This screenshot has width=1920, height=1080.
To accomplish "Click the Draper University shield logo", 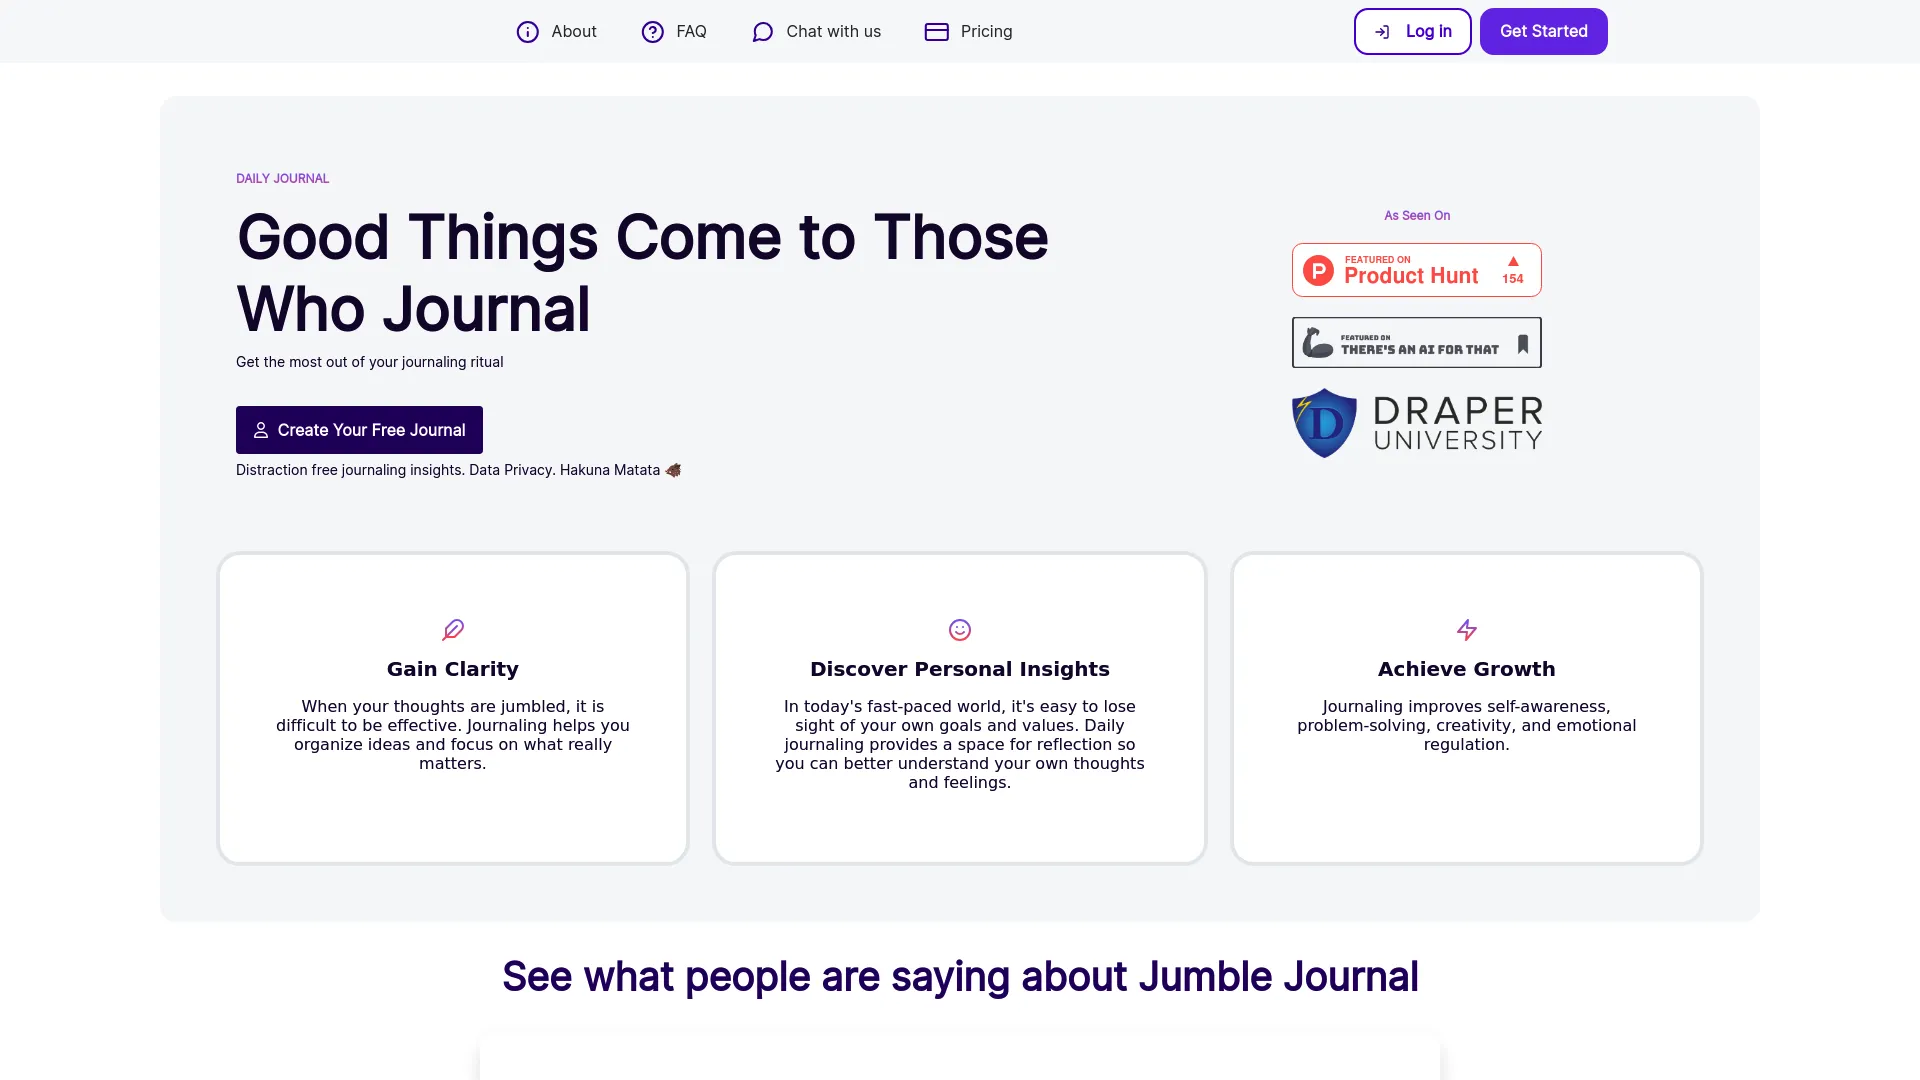I will (1324, 423).
